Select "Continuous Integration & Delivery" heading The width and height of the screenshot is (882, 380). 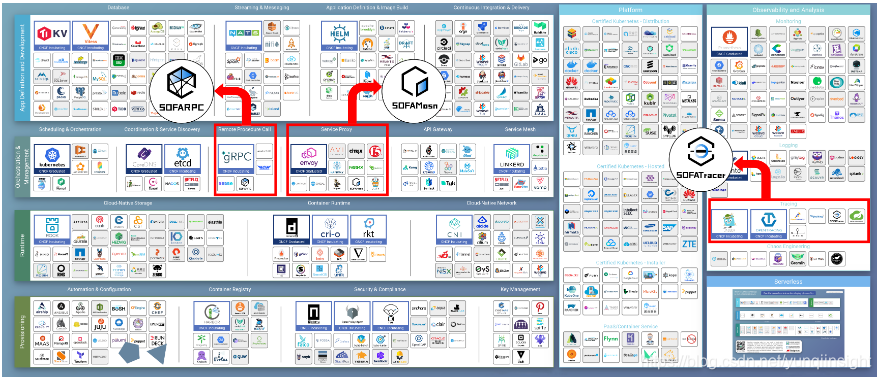point(493,8)
